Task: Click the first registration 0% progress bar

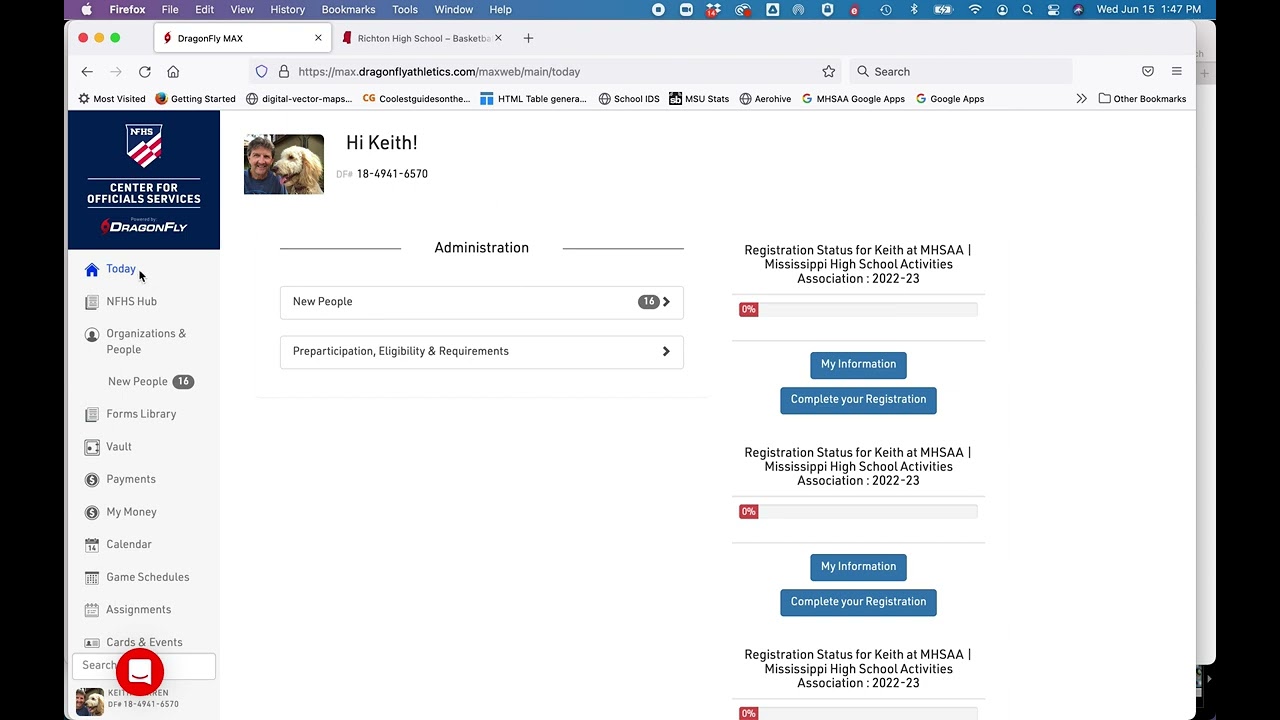Action: coord(858,310)
